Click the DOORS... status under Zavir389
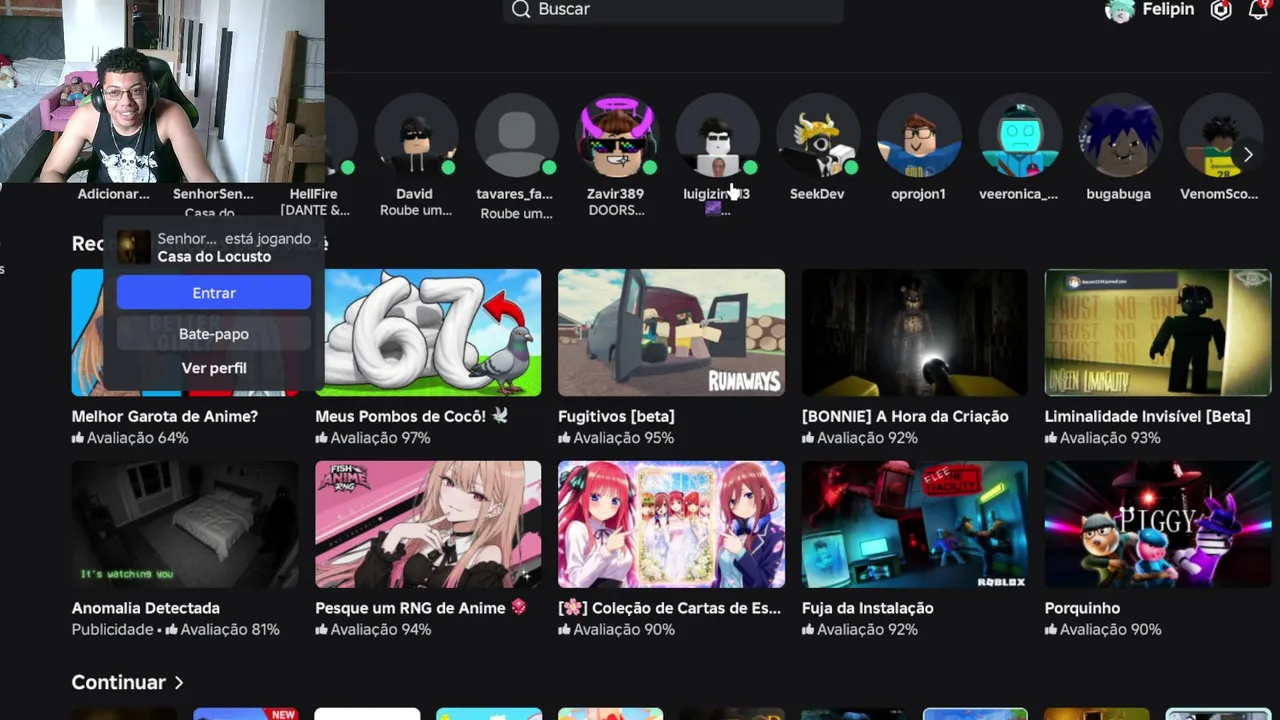This screenshot has width=1280, height=720. pyautogui.click(x=616, y=211)
